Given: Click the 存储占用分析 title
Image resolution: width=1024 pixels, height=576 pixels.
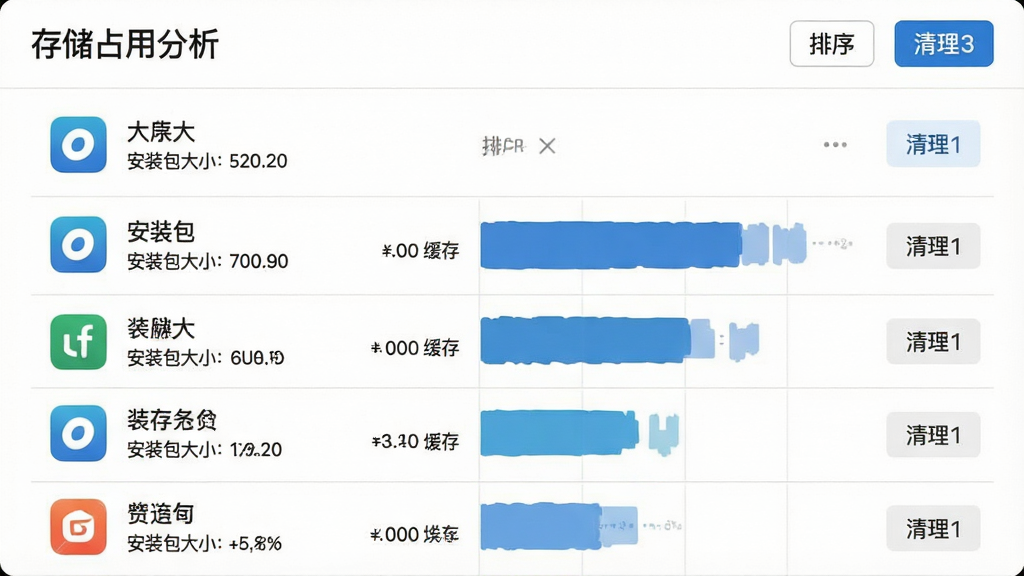Looking at the screenshot, I should [x=125, y=44].
